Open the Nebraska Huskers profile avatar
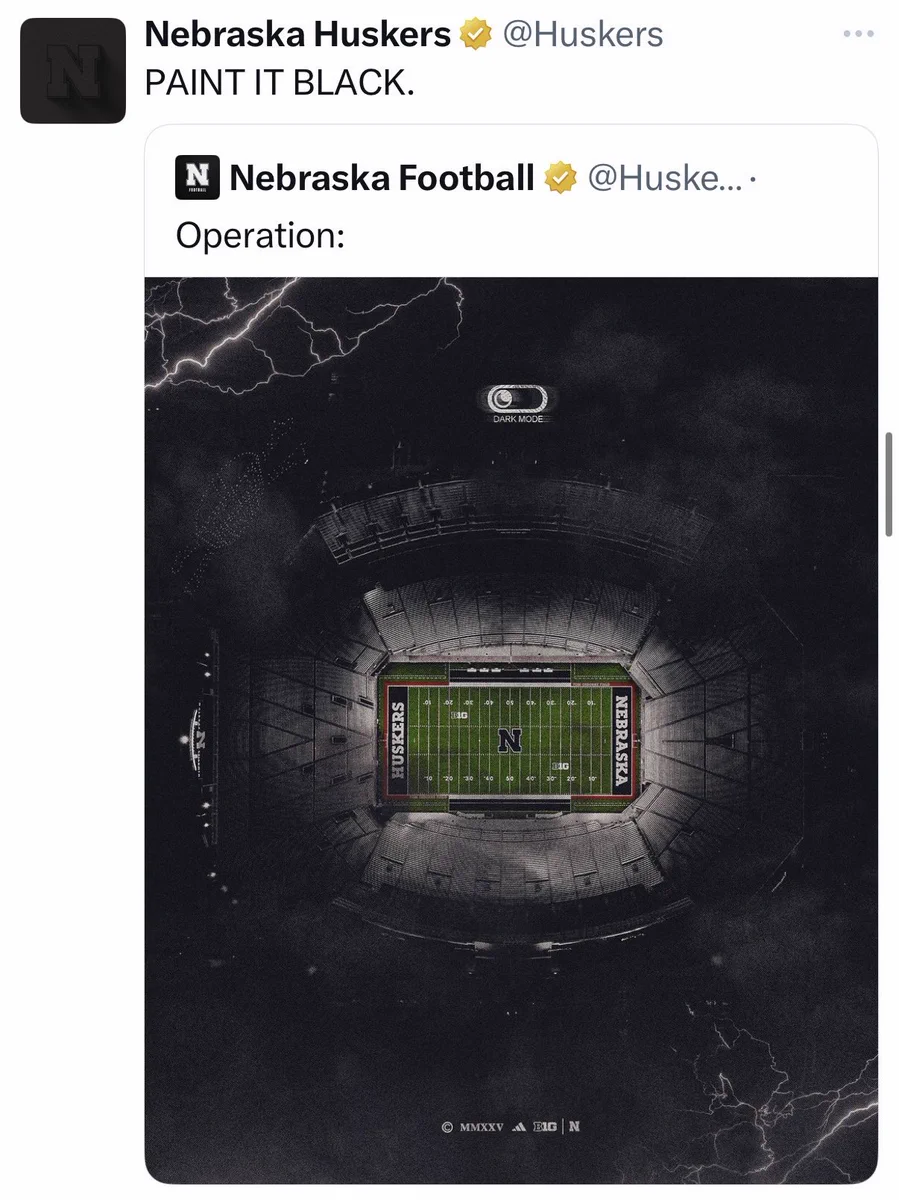 point(73,70)
